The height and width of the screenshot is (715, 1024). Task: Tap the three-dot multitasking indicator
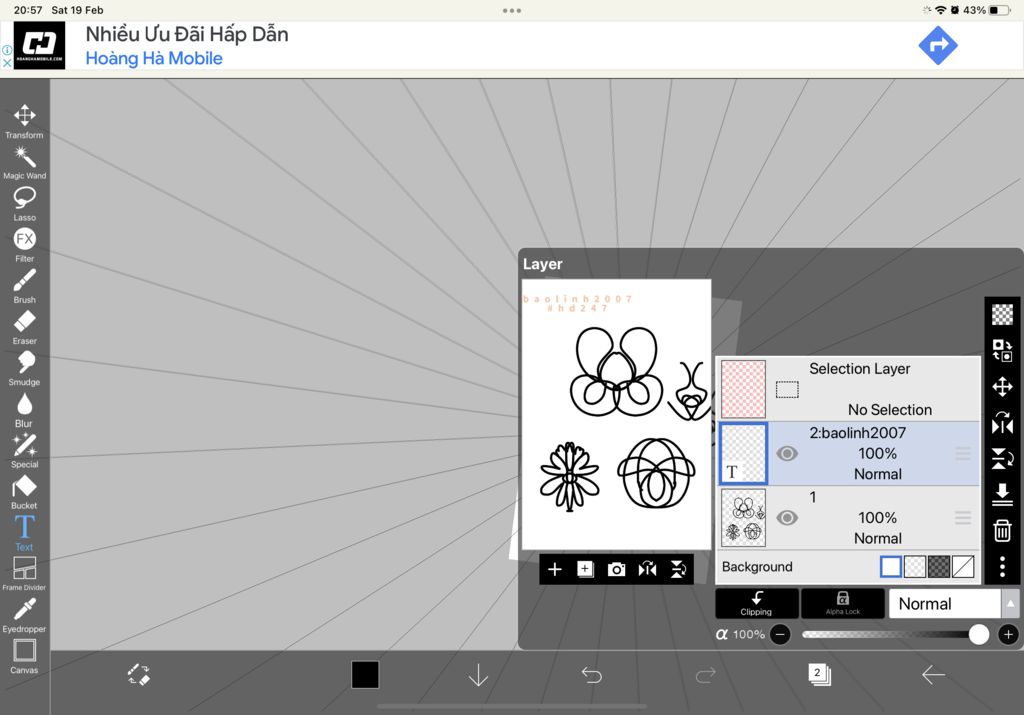click(x=512, y=10)
